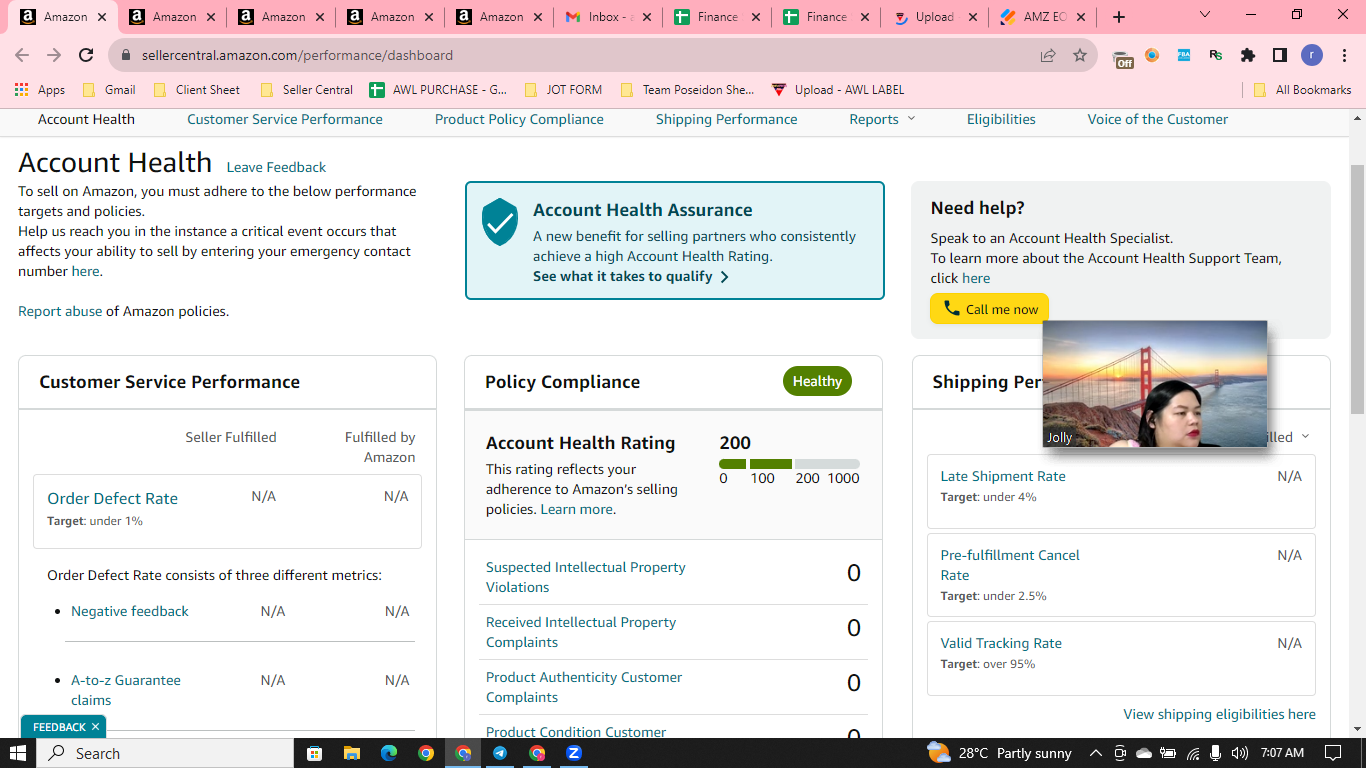Open File Explorer from the taskbar
Screen dimensions: 1366x768
click(351, 753)
